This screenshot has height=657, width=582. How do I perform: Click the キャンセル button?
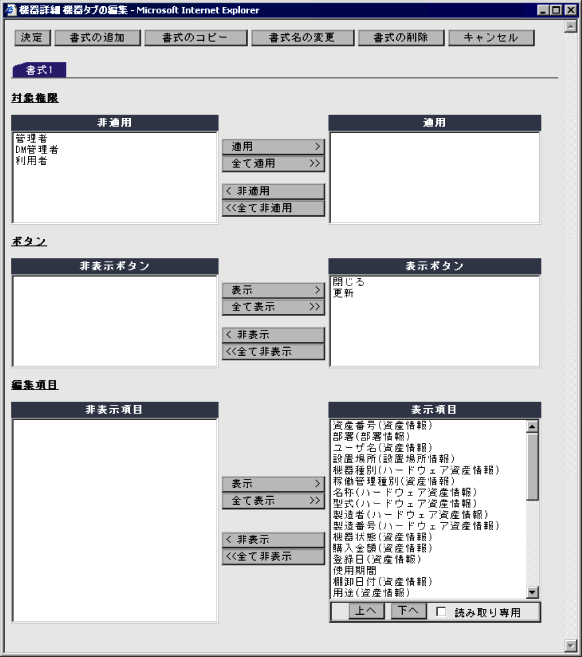pyautogui.click(x=491, y=38)
